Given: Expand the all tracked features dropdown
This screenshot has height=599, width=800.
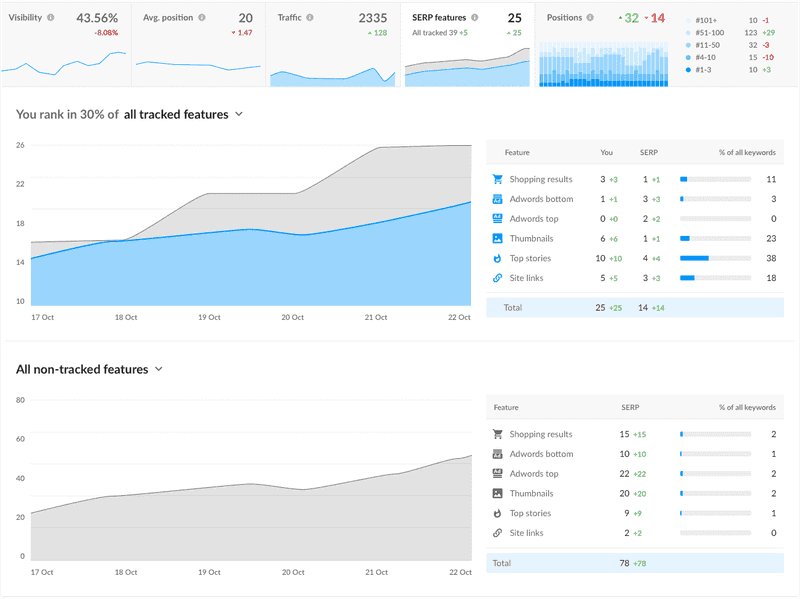Looking at the screenshot, I should [238, 114].
